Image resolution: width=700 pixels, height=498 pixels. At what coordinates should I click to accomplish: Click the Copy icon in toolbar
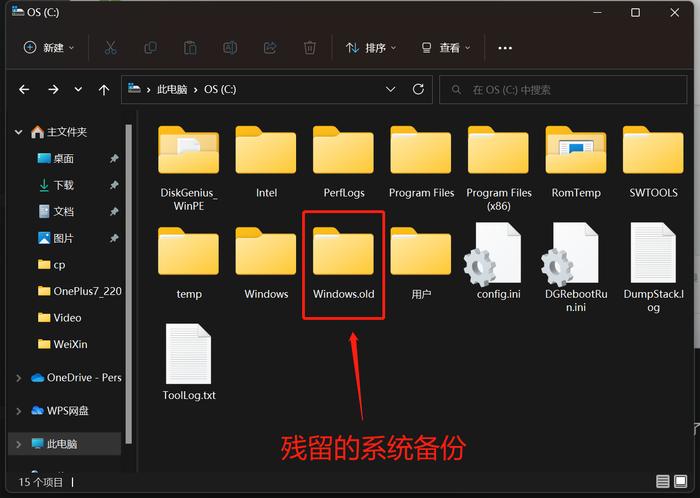coord(150,48)
